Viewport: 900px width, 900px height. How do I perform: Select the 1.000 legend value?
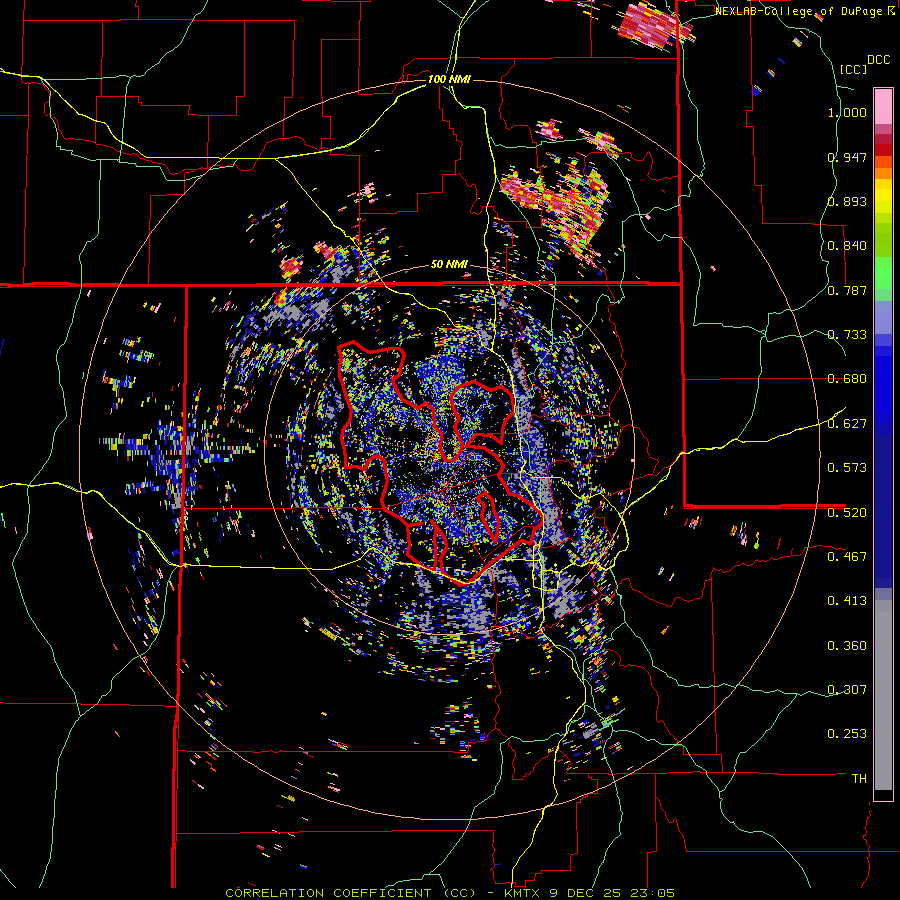click(x=847, y=112)
